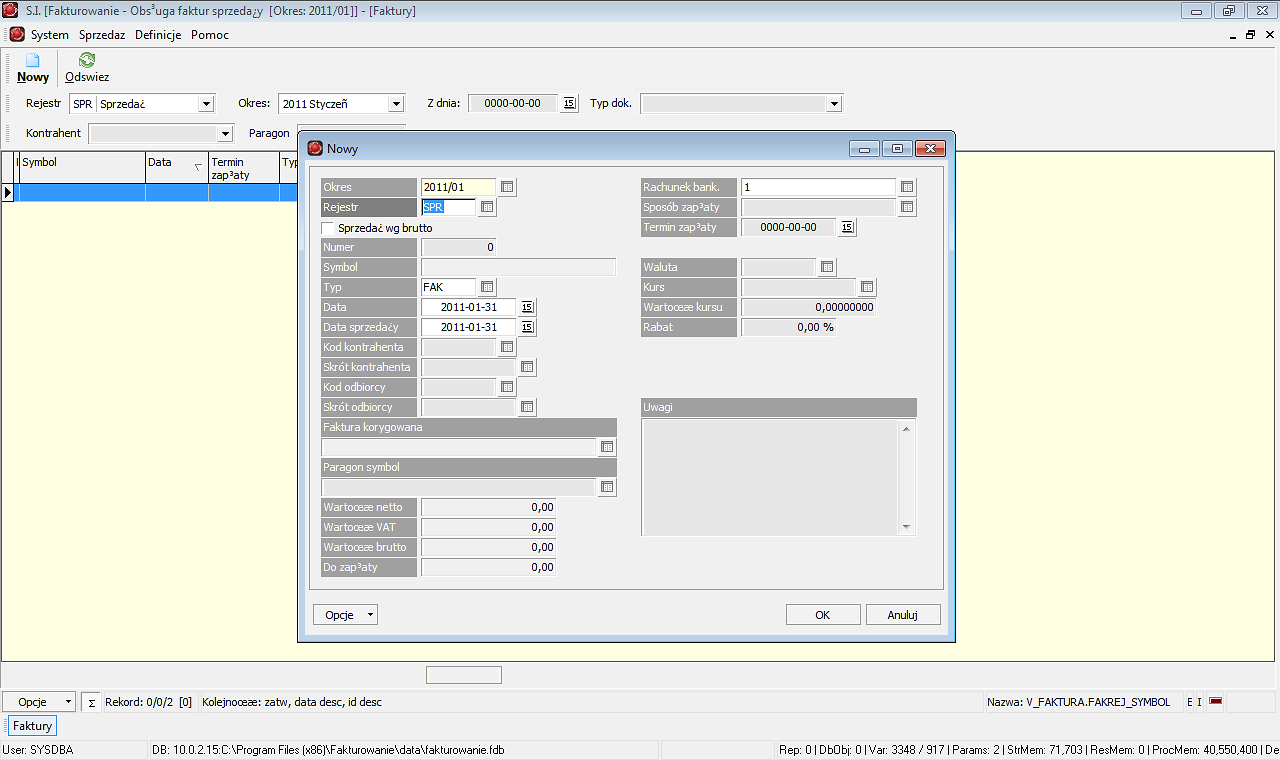Click the Uwagi notes text area
Screen dimensions: 1280x760
click(771, 478)
